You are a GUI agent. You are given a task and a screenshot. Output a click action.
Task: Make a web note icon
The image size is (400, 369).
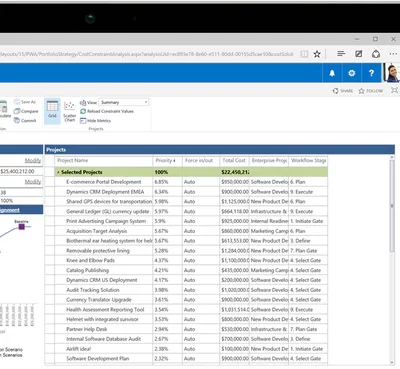point(358,54)
